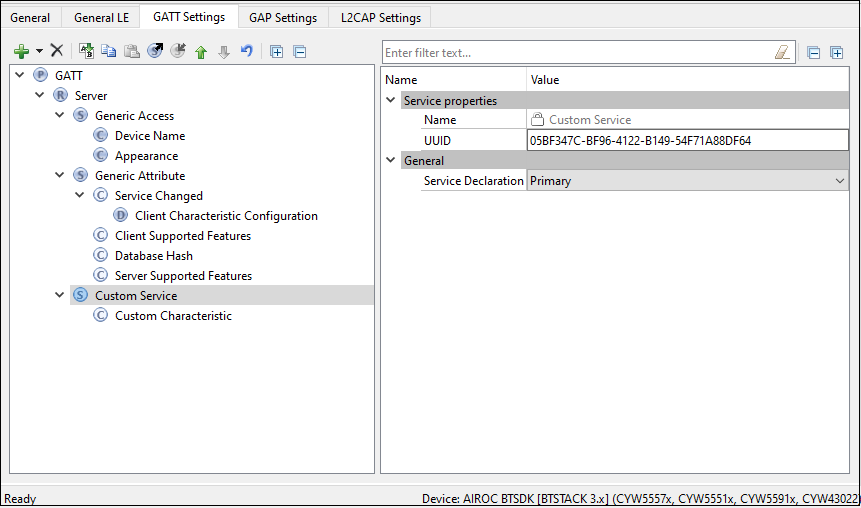Move the selected item up with green arrow

201,51
